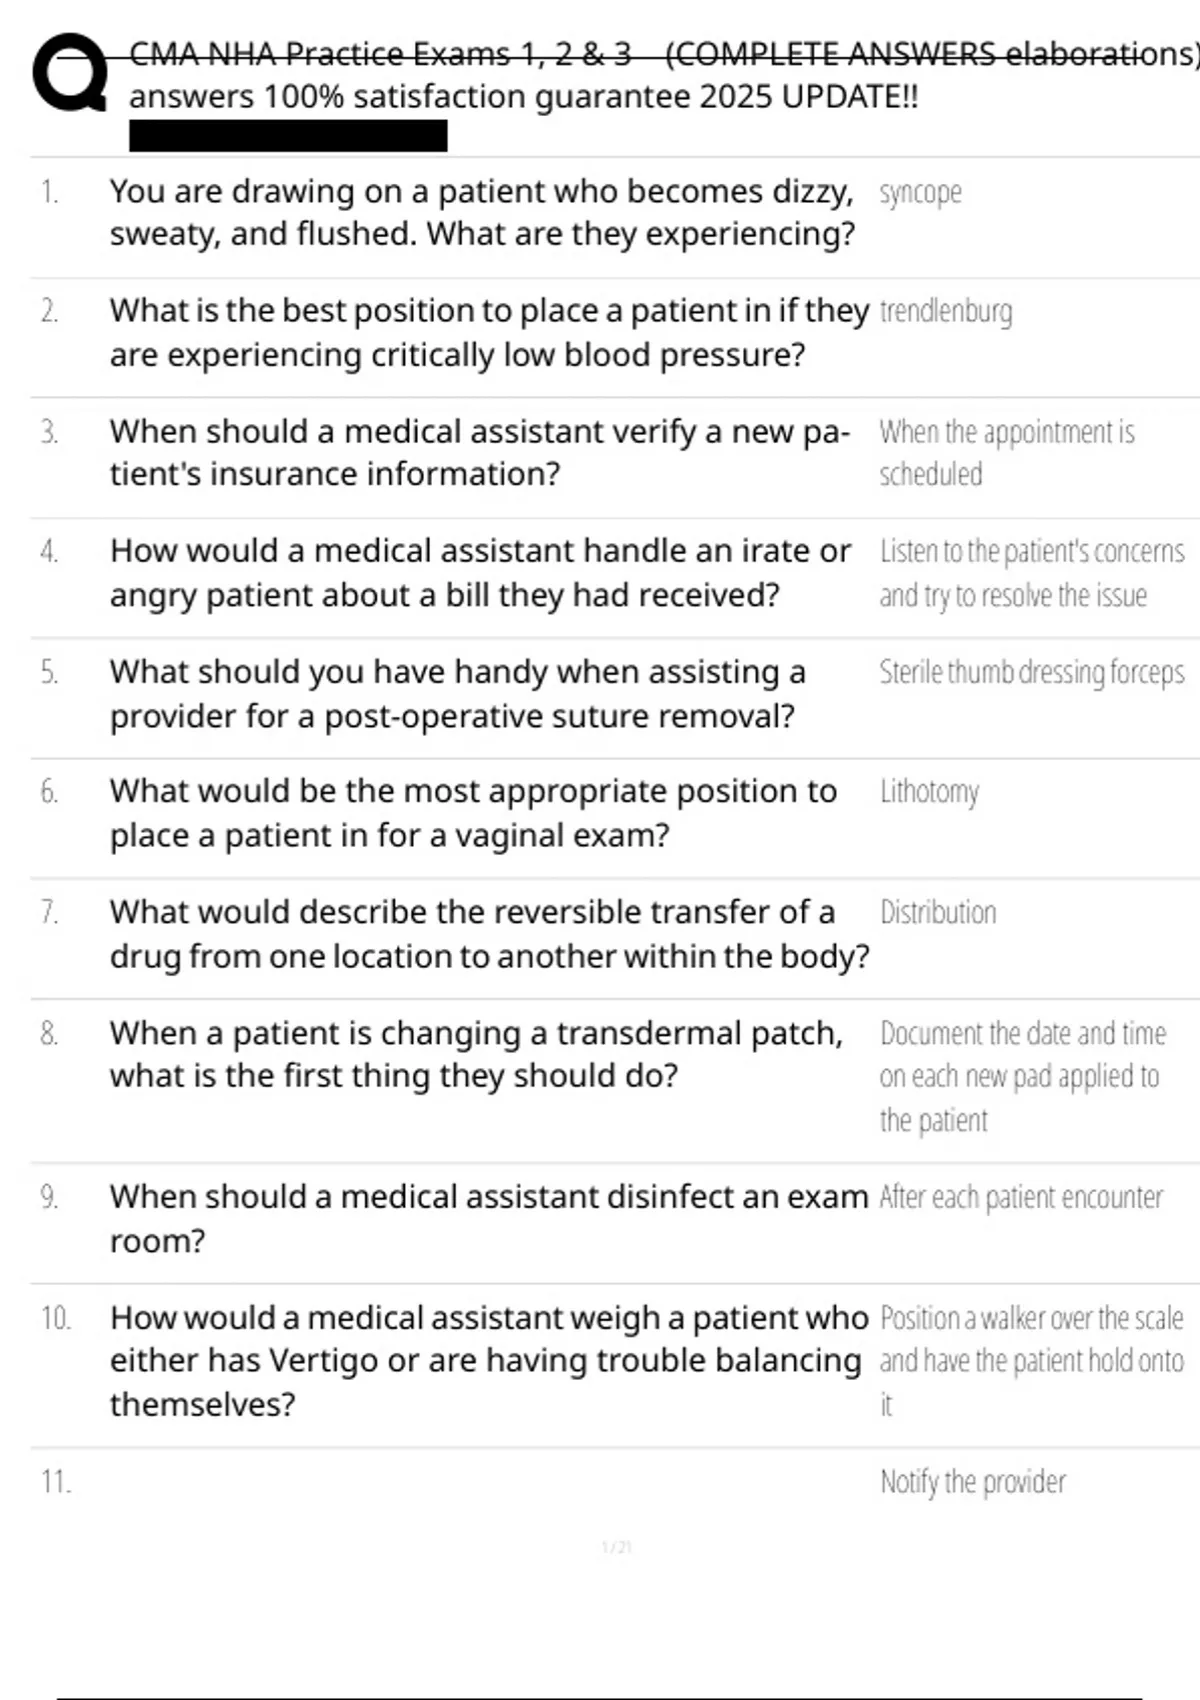Click the answer 'Lithotomy'

coord(929,791)
